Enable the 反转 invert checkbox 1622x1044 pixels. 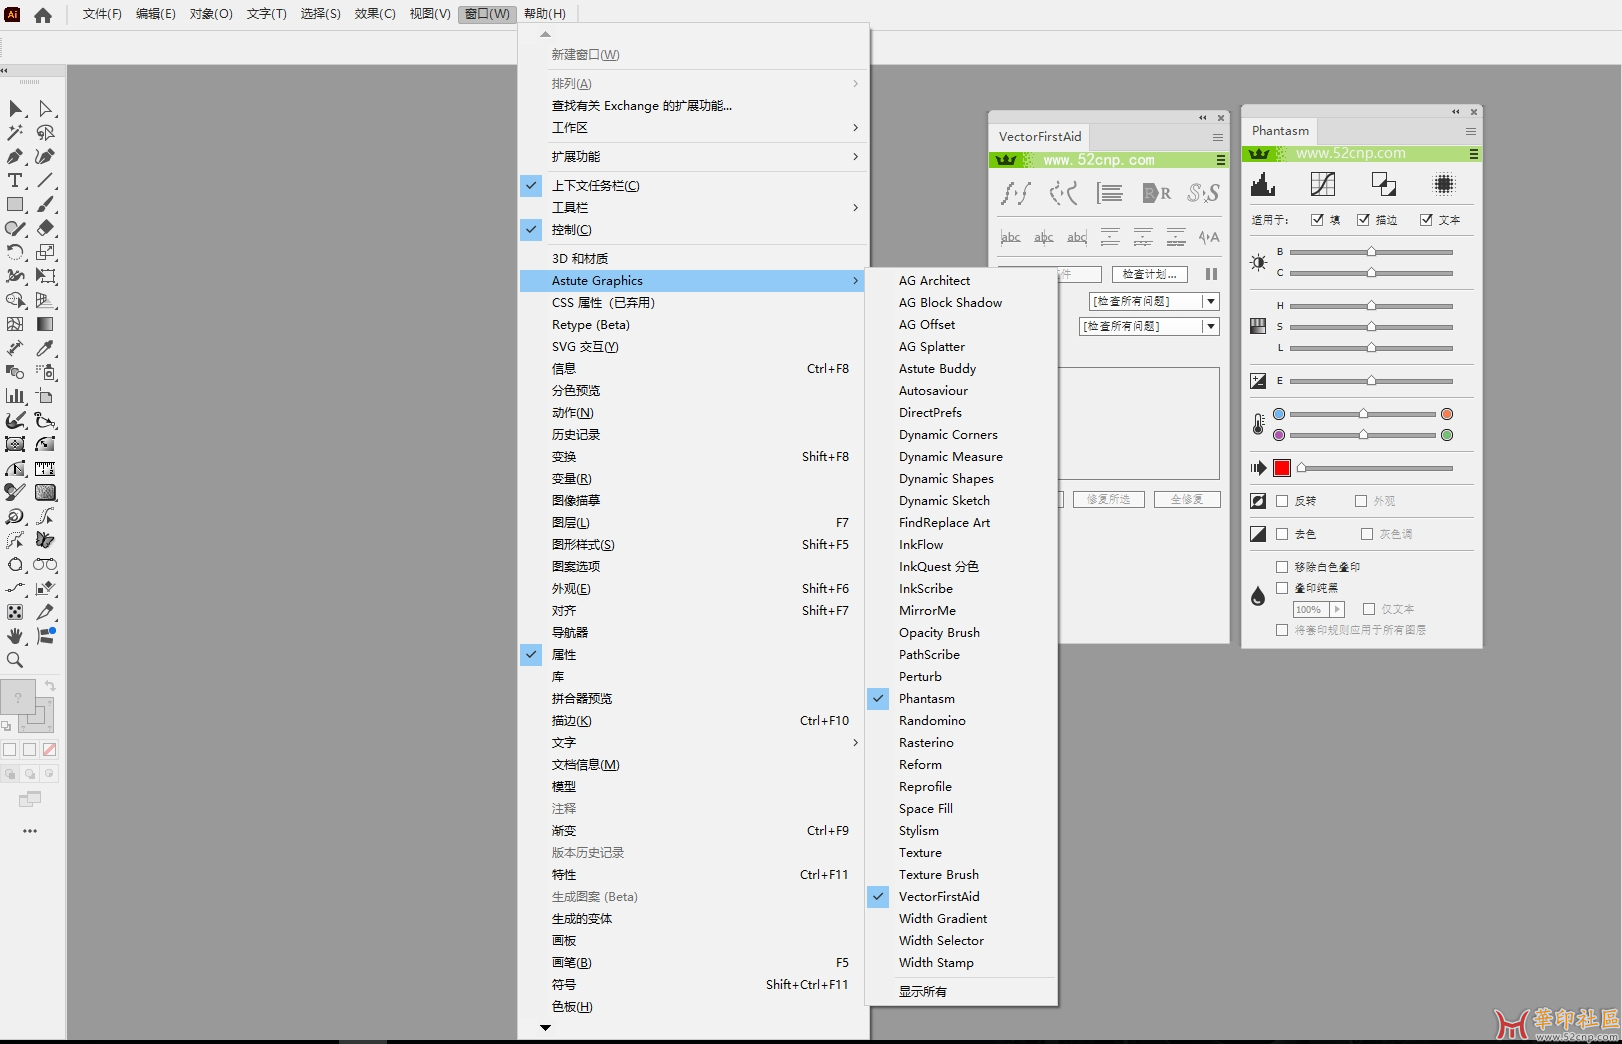pos(1282,501)
